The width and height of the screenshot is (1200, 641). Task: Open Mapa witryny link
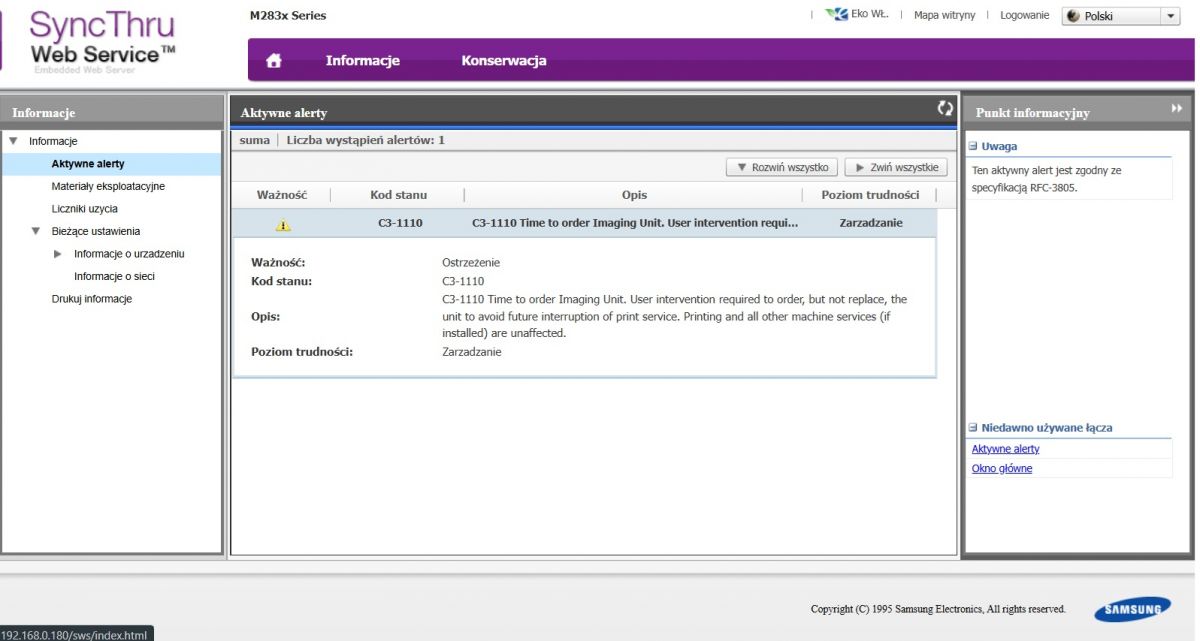(944, 15)
